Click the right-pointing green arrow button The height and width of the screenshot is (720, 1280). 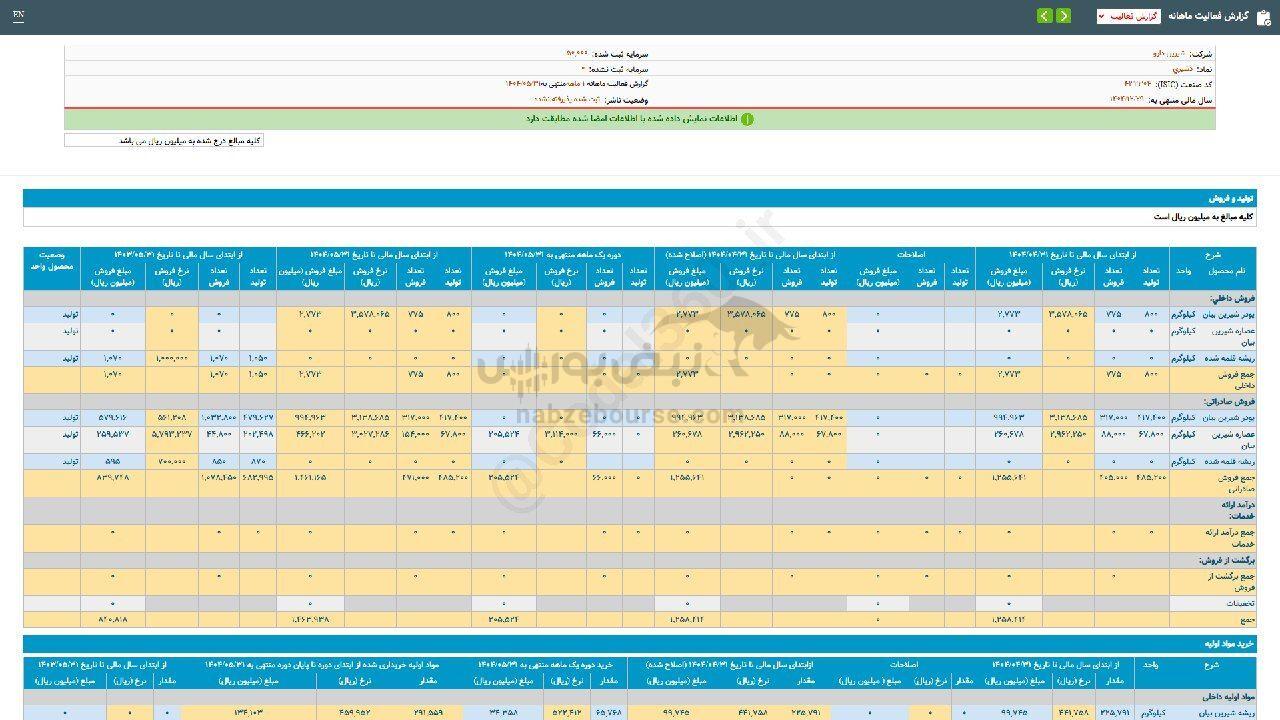tap(1063, 16)
